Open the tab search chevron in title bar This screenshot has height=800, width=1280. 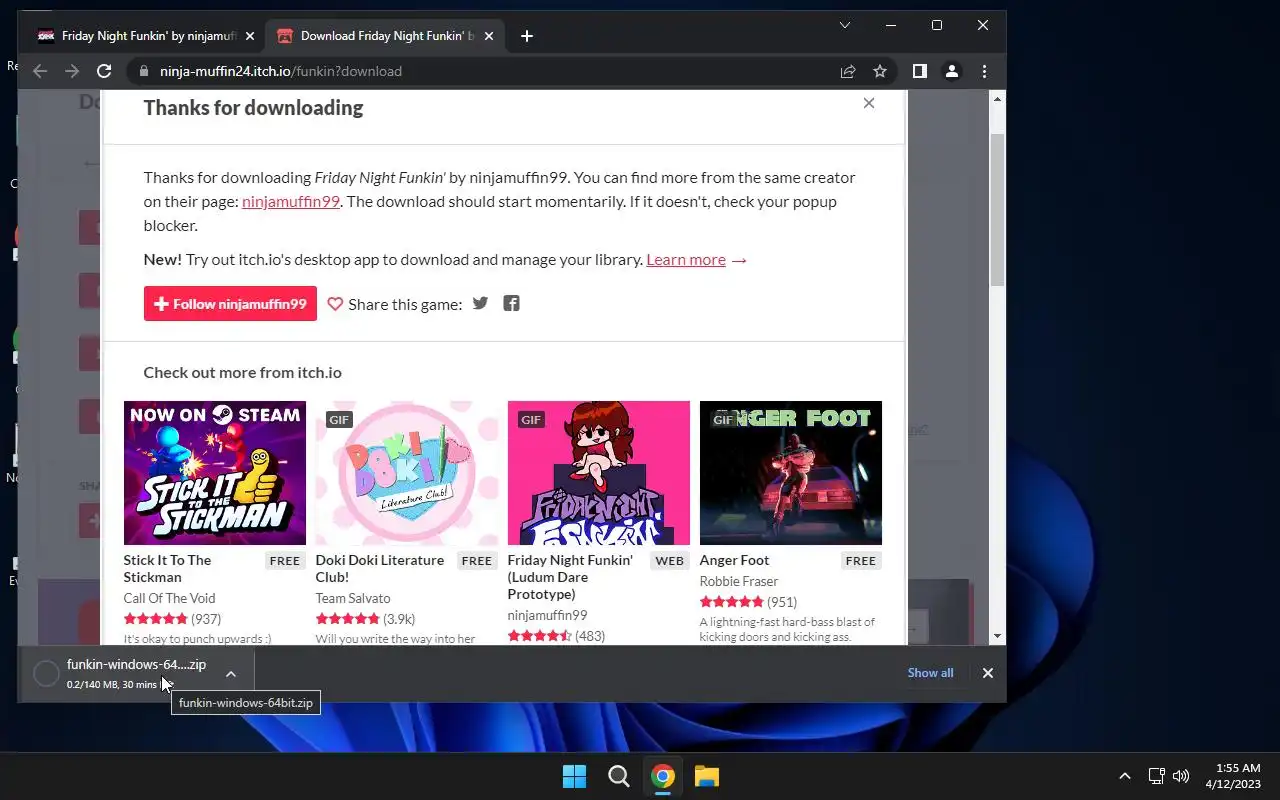point(845,25)
